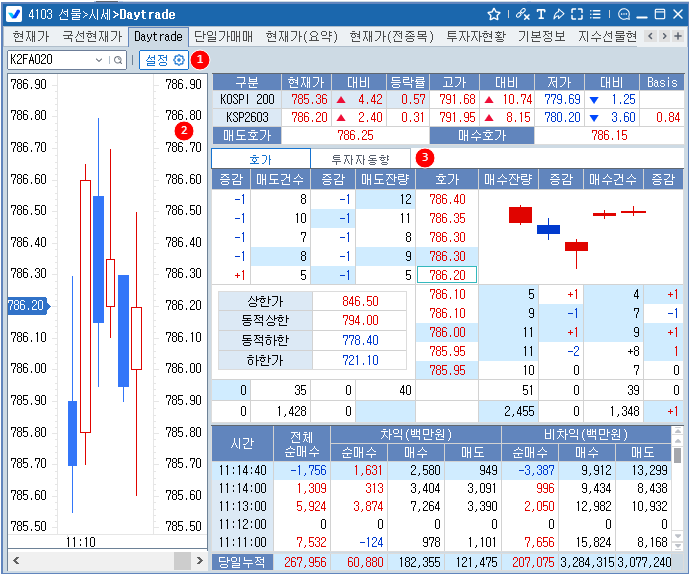Click the 설정 settings button
The width and height of the screenshot is (690, 575).
163,59
